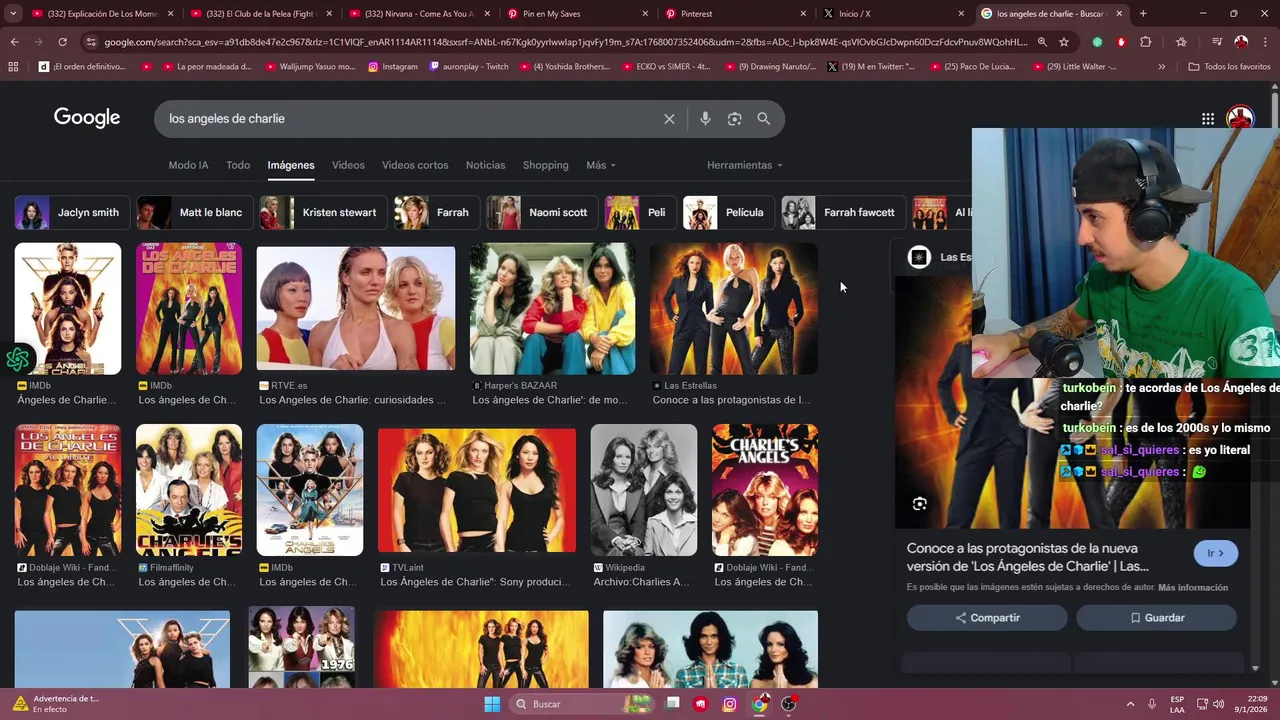Click the Ir button in preview panel
This screenshot has height=720, width=1280.
click(x=1216, y=553)
